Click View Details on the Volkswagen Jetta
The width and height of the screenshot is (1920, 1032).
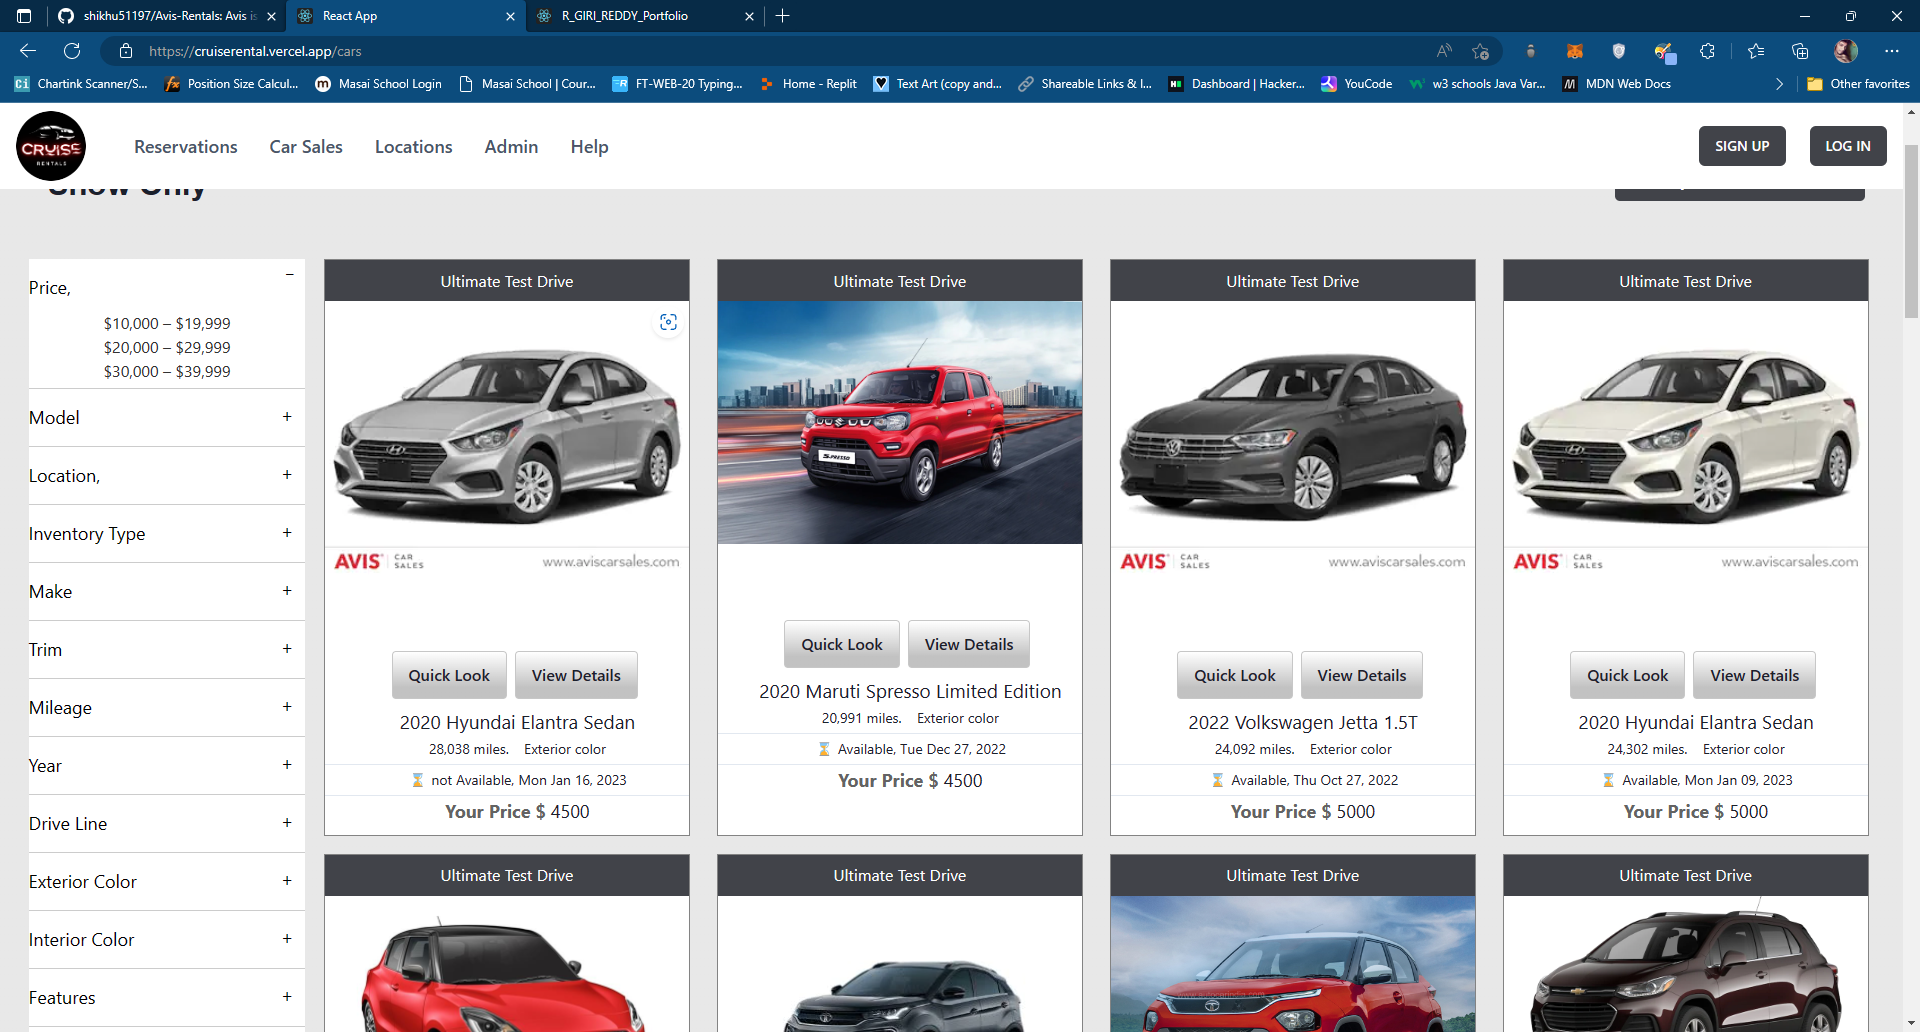point(1361,675)
